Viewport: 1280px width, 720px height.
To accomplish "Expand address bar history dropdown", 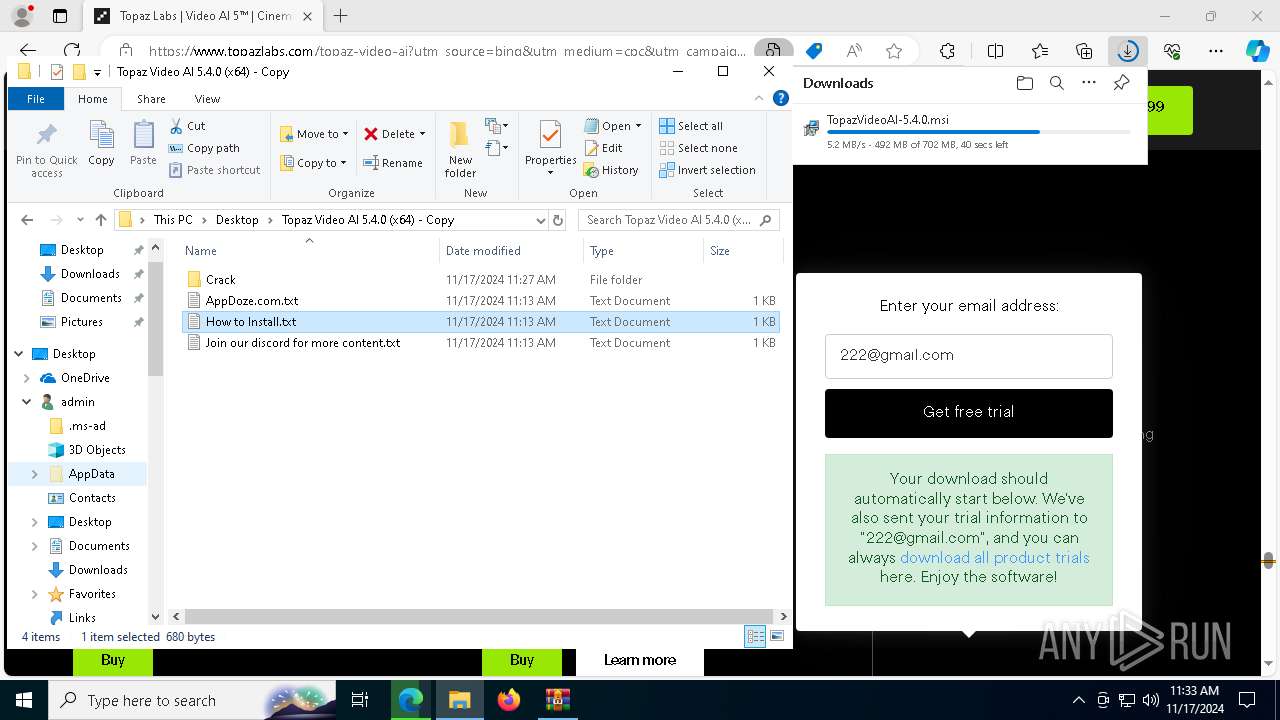I will tap(541, 220).
